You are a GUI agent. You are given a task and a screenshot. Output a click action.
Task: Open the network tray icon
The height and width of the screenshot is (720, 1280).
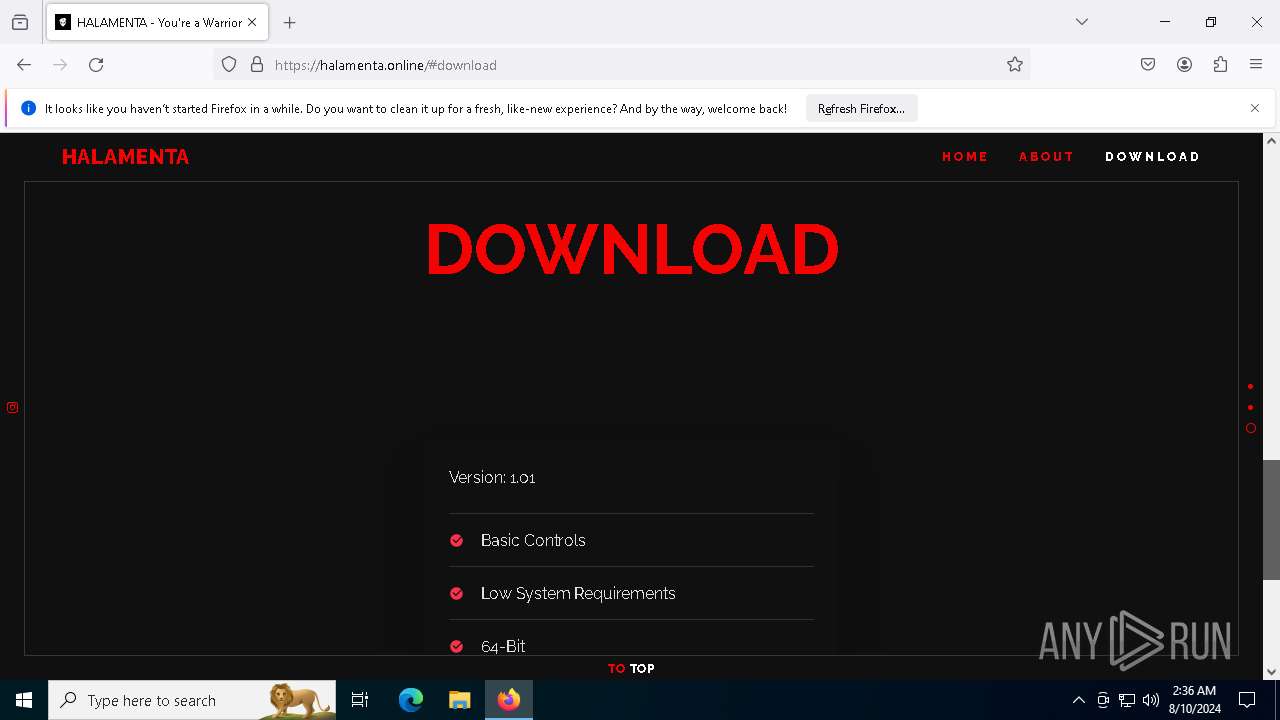pyautogui.click(x=1127, y=700)
